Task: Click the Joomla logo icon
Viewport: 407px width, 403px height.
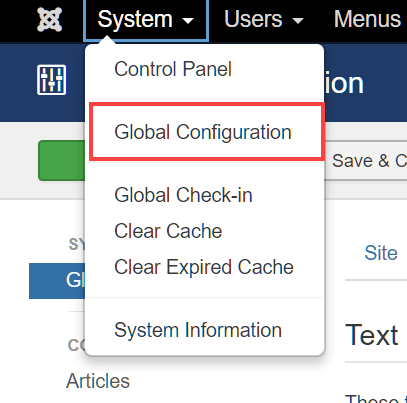Action: click(50, 19)
